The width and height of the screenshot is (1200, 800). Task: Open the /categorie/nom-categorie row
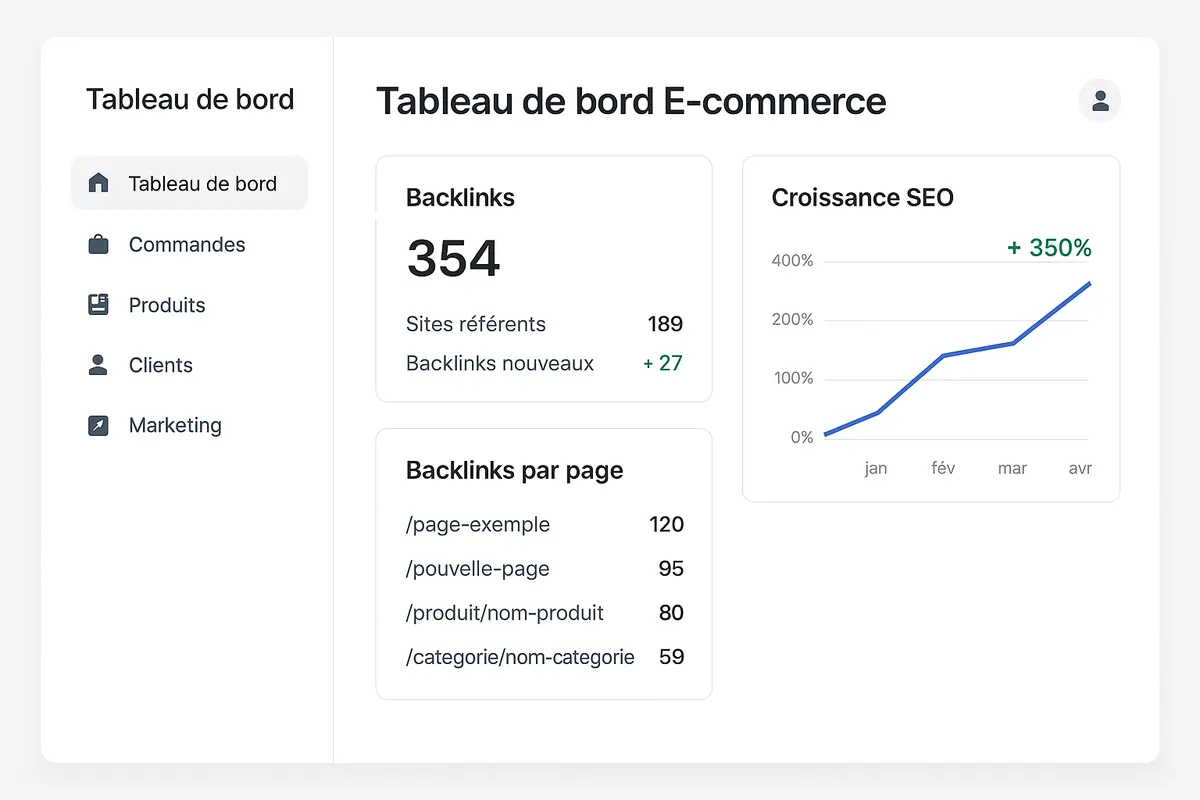[545, 657]
